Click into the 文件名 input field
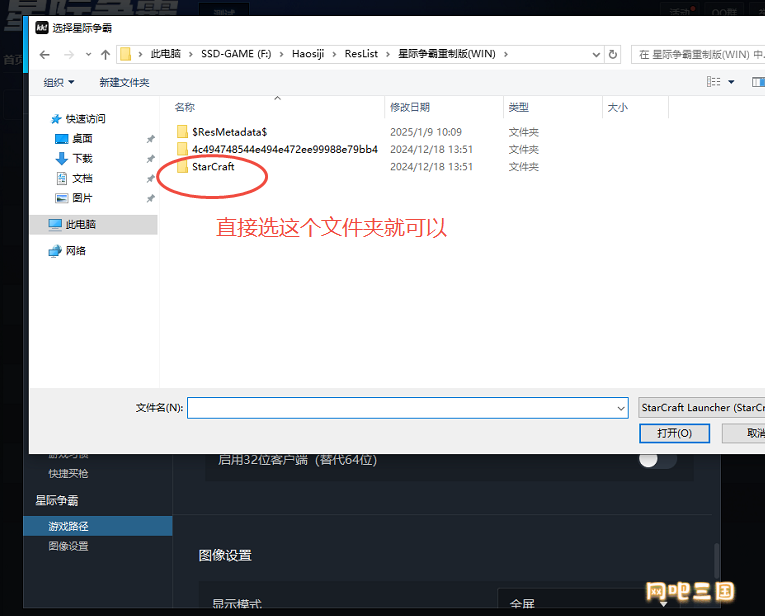 [400, 408]
